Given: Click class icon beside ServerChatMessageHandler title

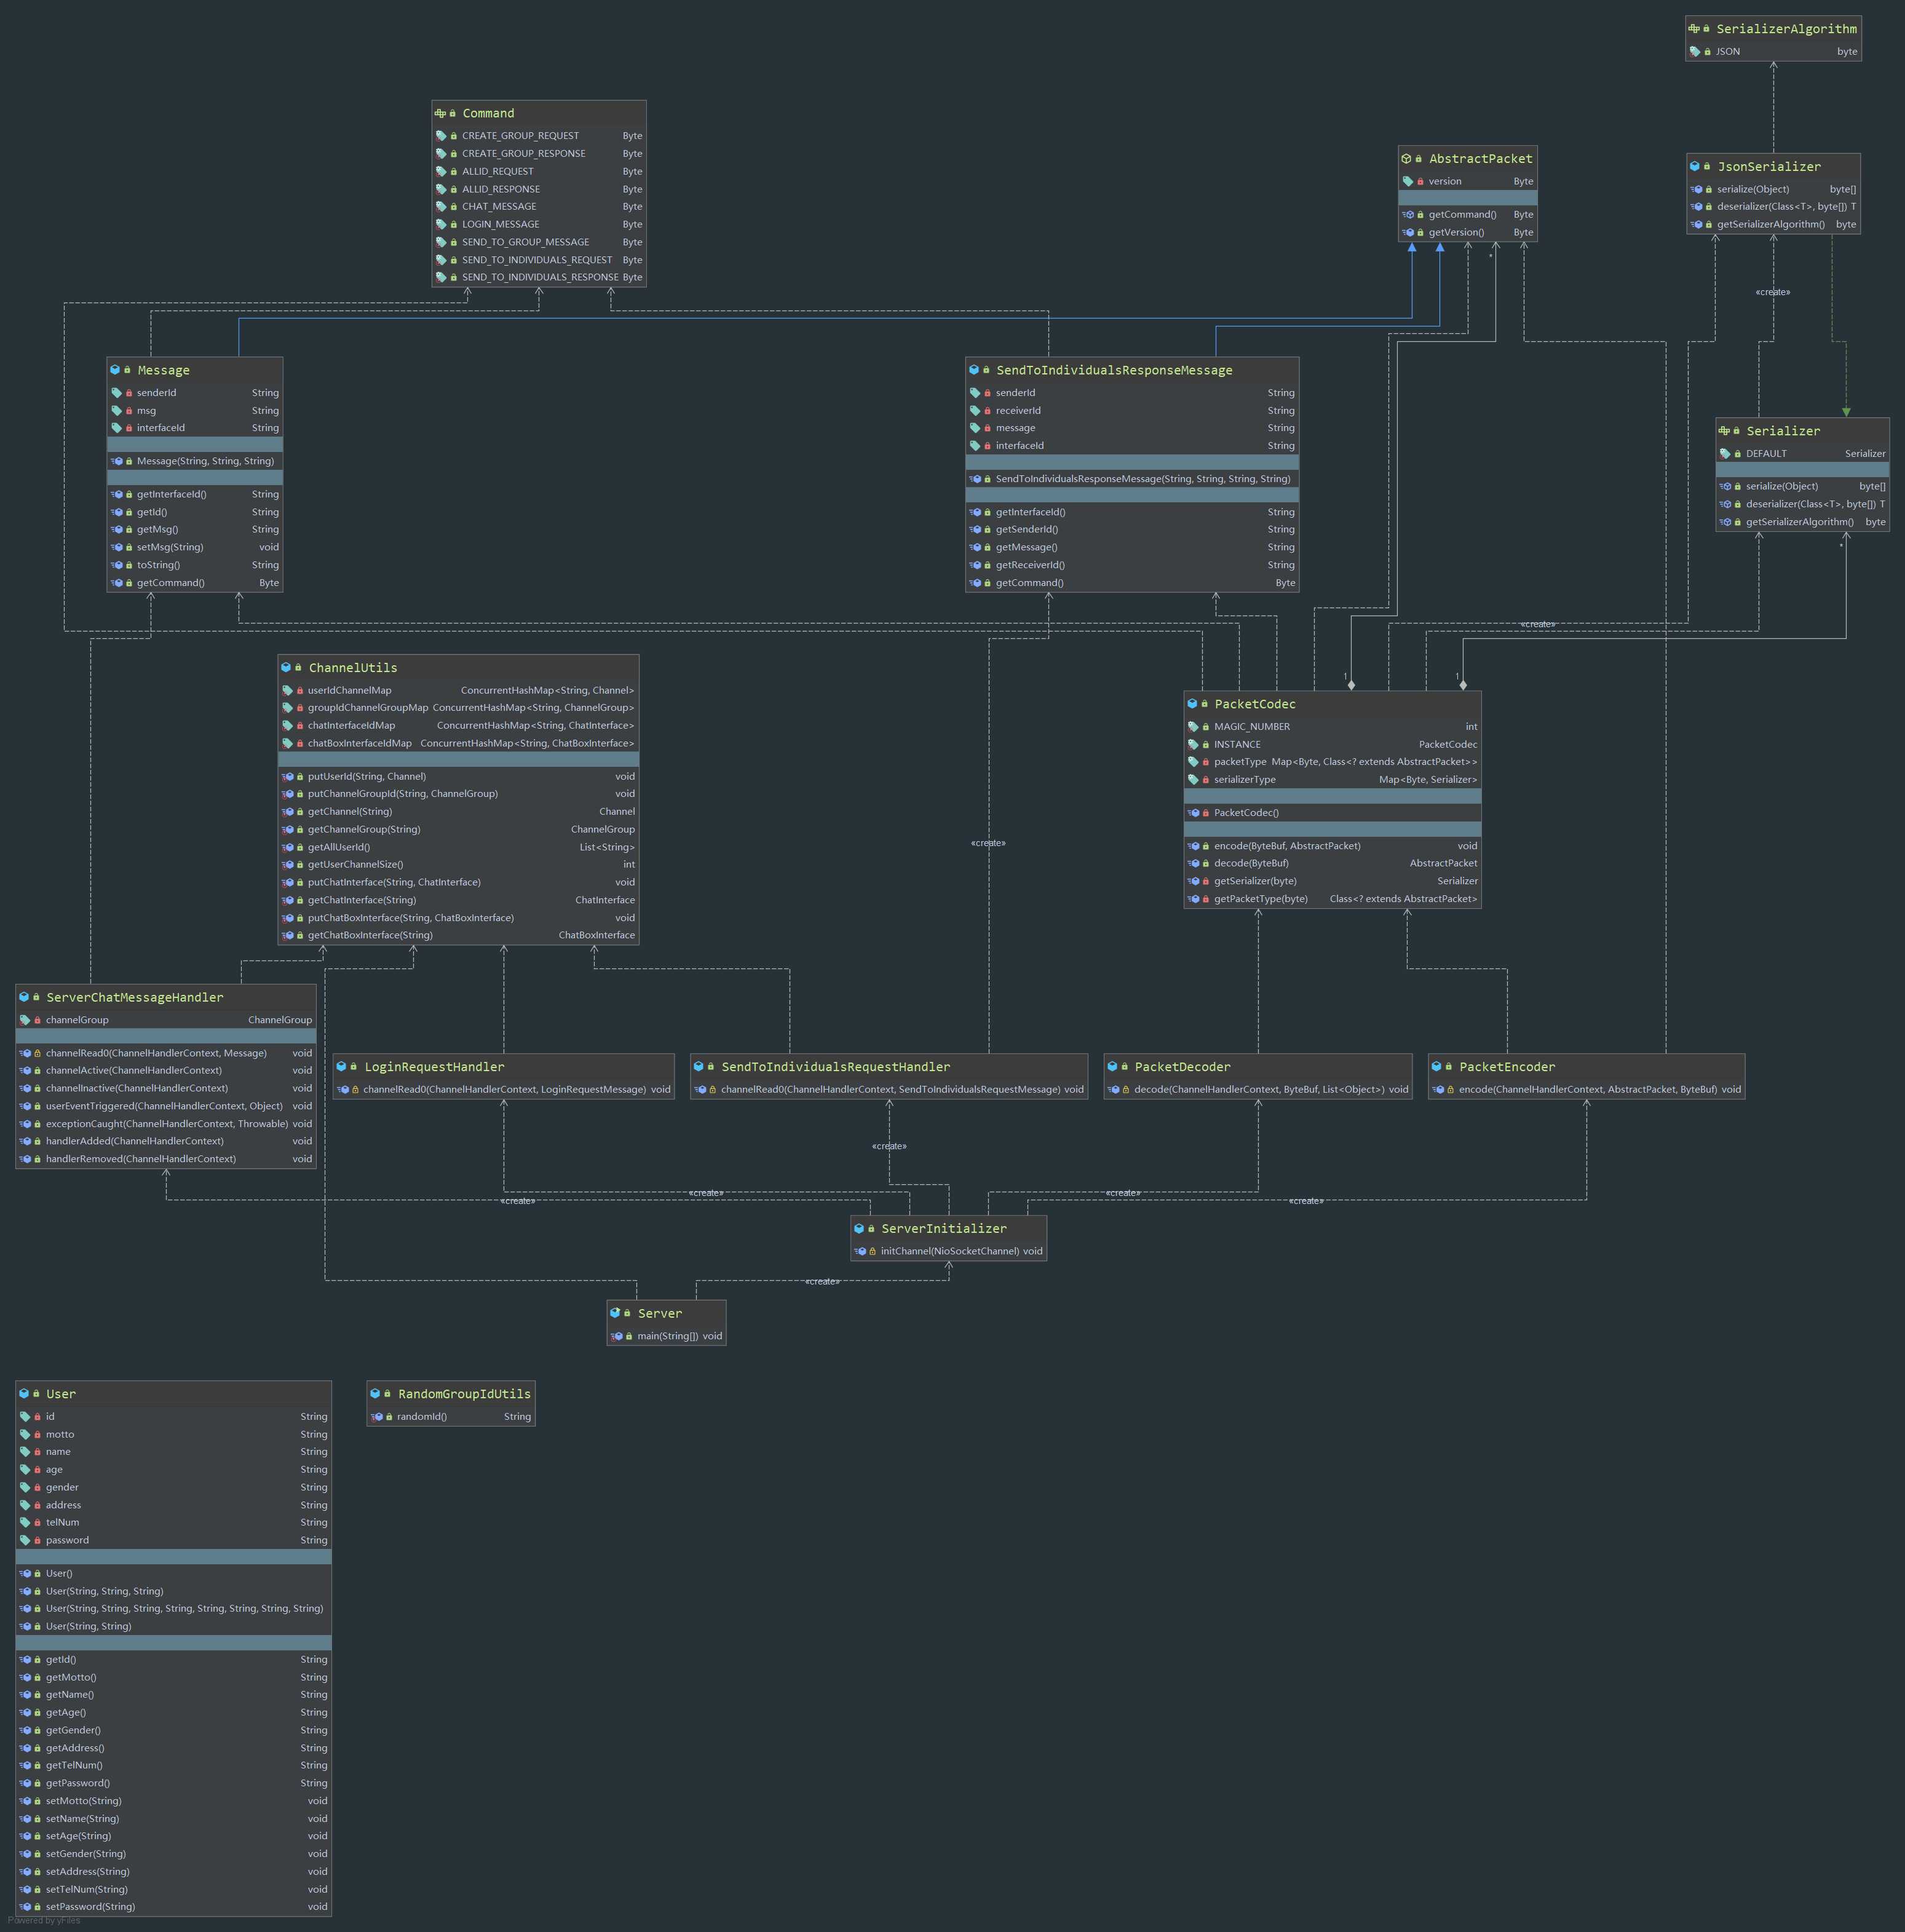Looking at the screenshot, I should 24,996.
